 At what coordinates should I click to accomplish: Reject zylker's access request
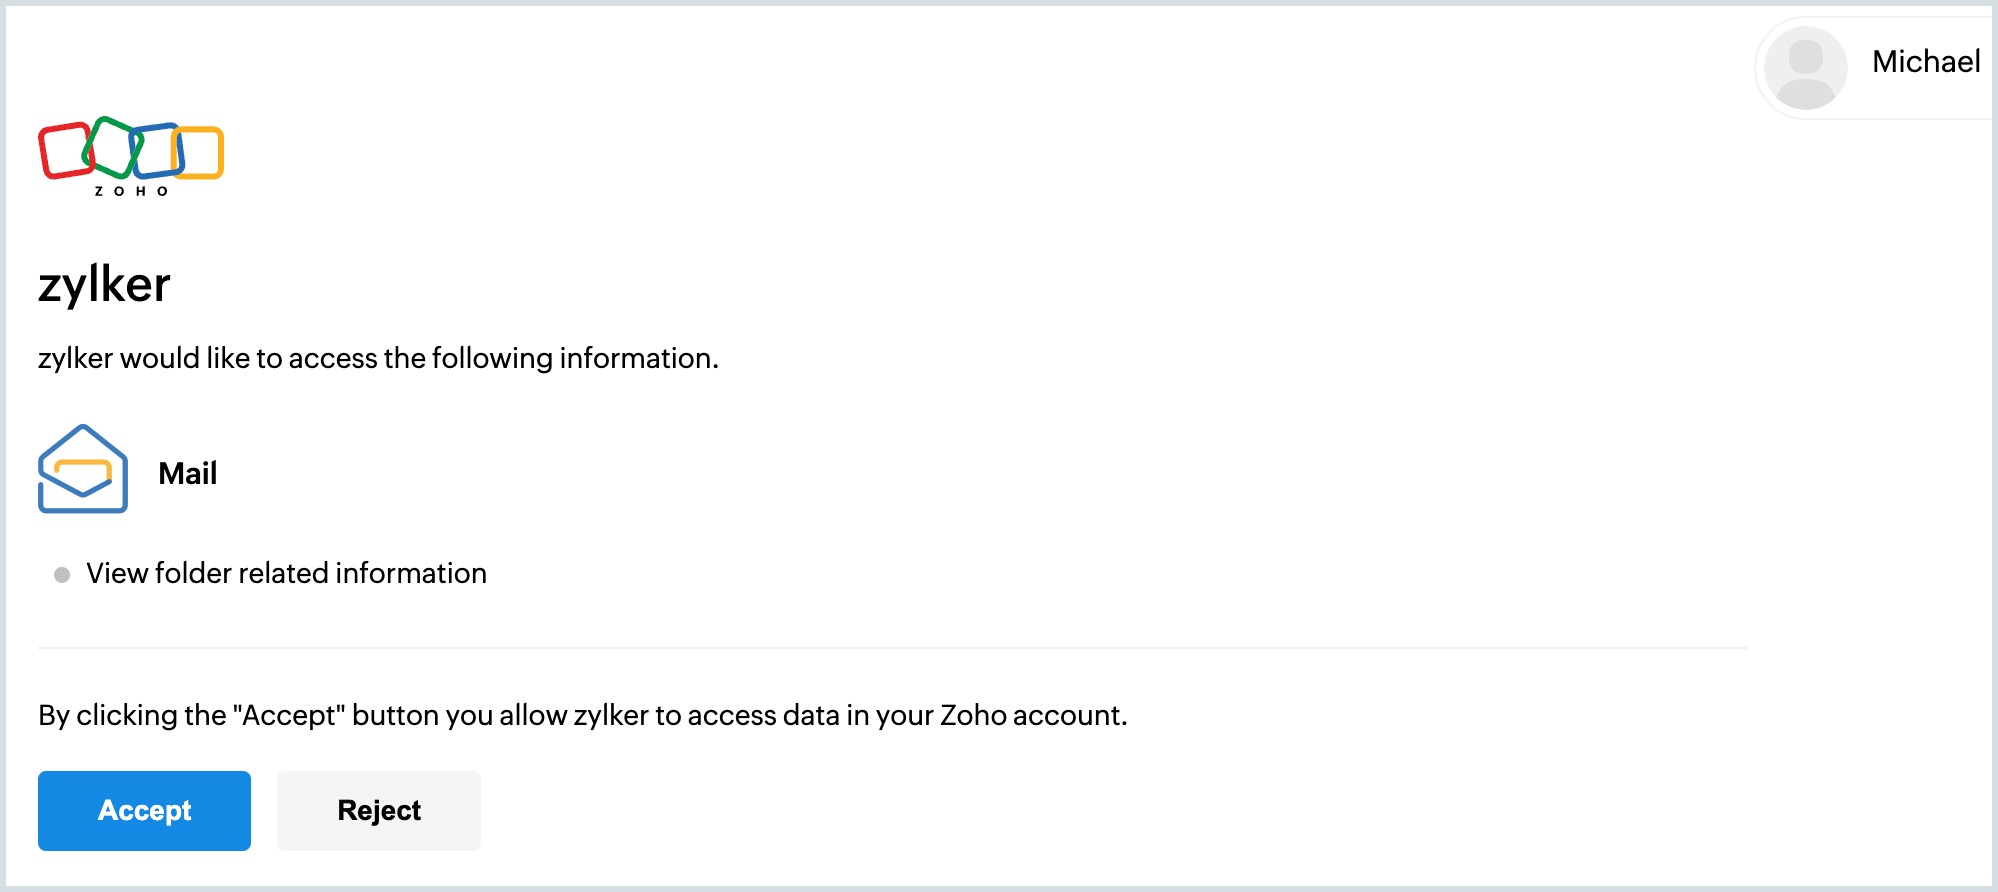[379, 810]
